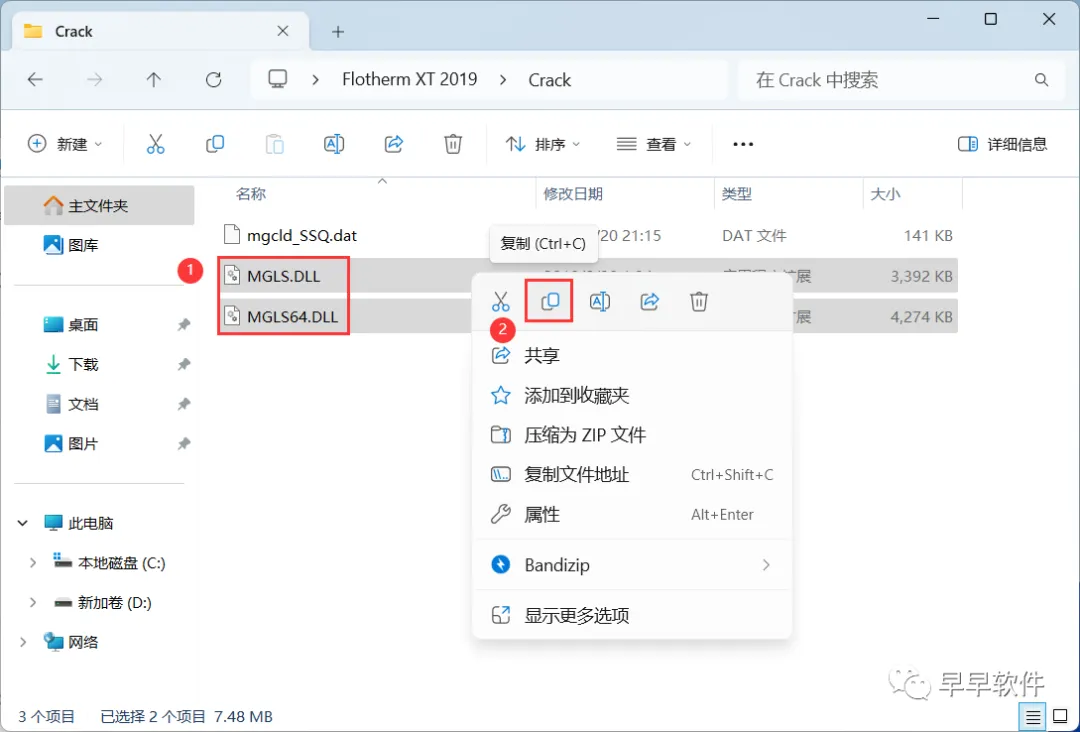Open 主文件夹 in the sidebar
This screenshot has height=732, width=1080.
pyautogui.click(x=99, y=206)
